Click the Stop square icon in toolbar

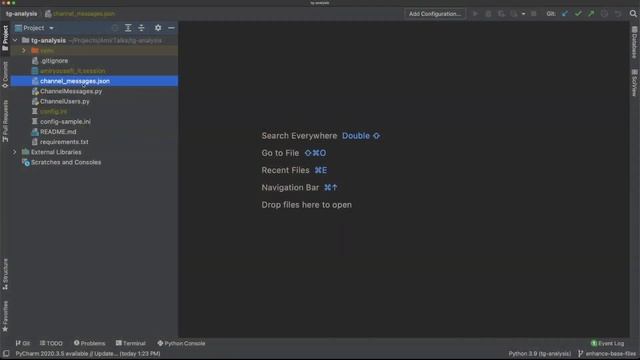[x=533, y=13]
